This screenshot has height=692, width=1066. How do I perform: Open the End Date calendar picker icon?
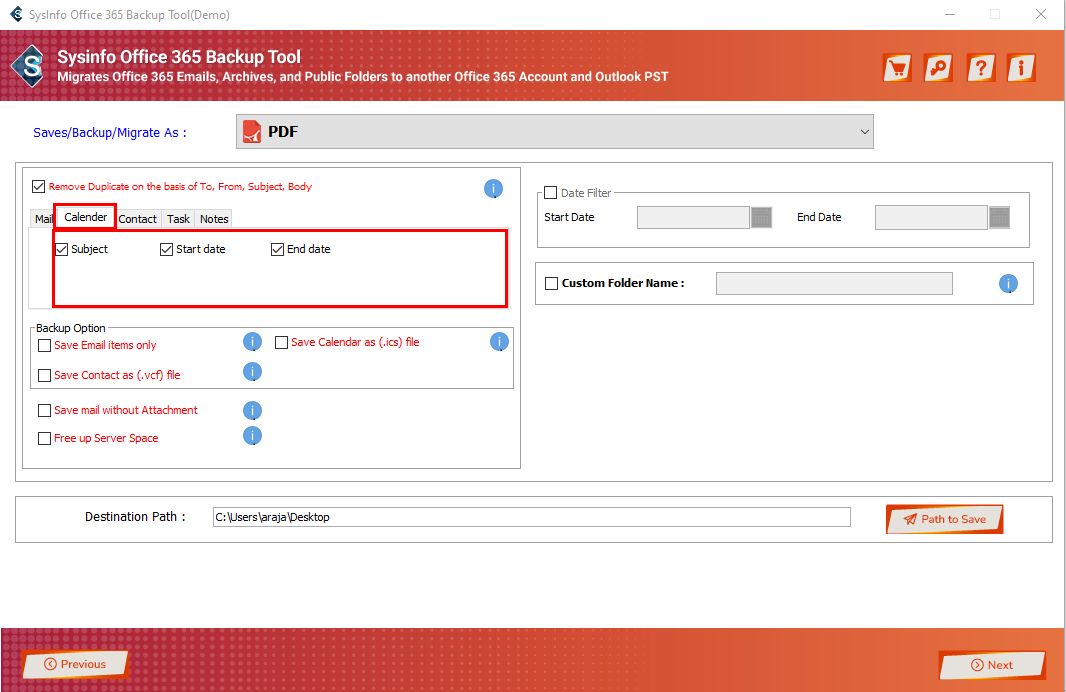click(999, 218)
